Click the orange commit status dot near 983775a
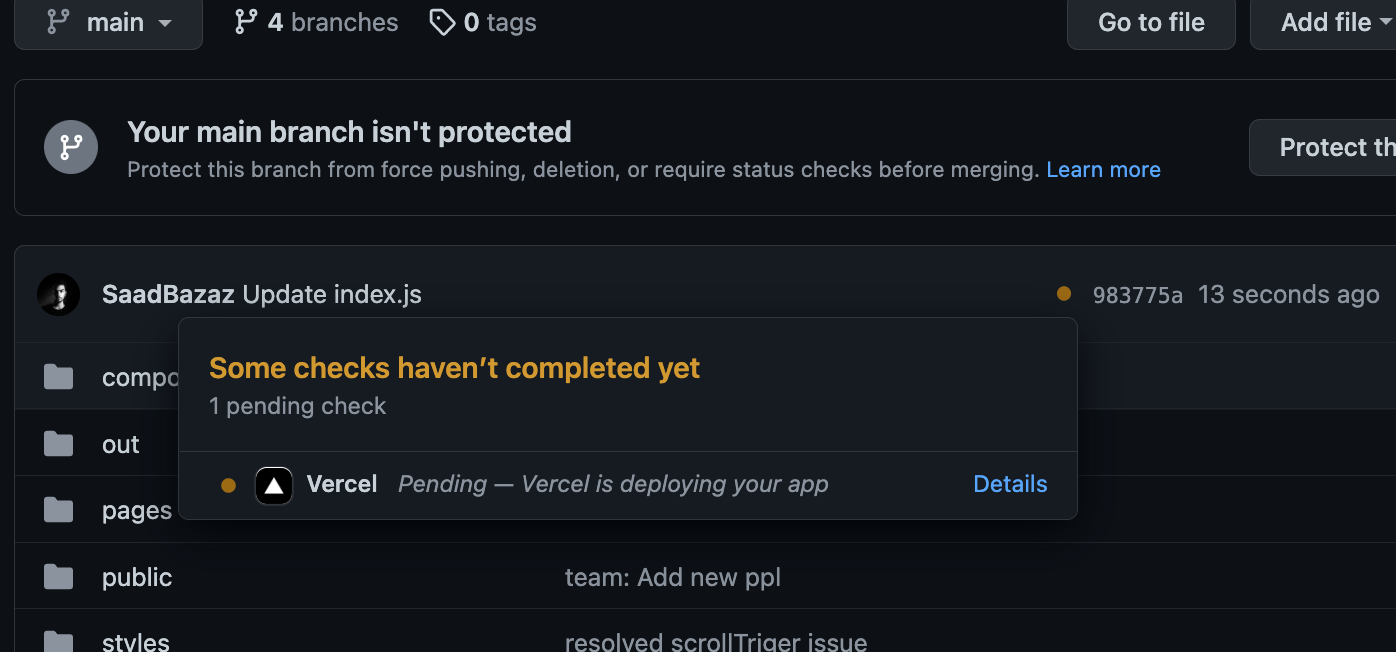Image resolution: width=1396 pixels, height=652 pixels. [1063, 294]
